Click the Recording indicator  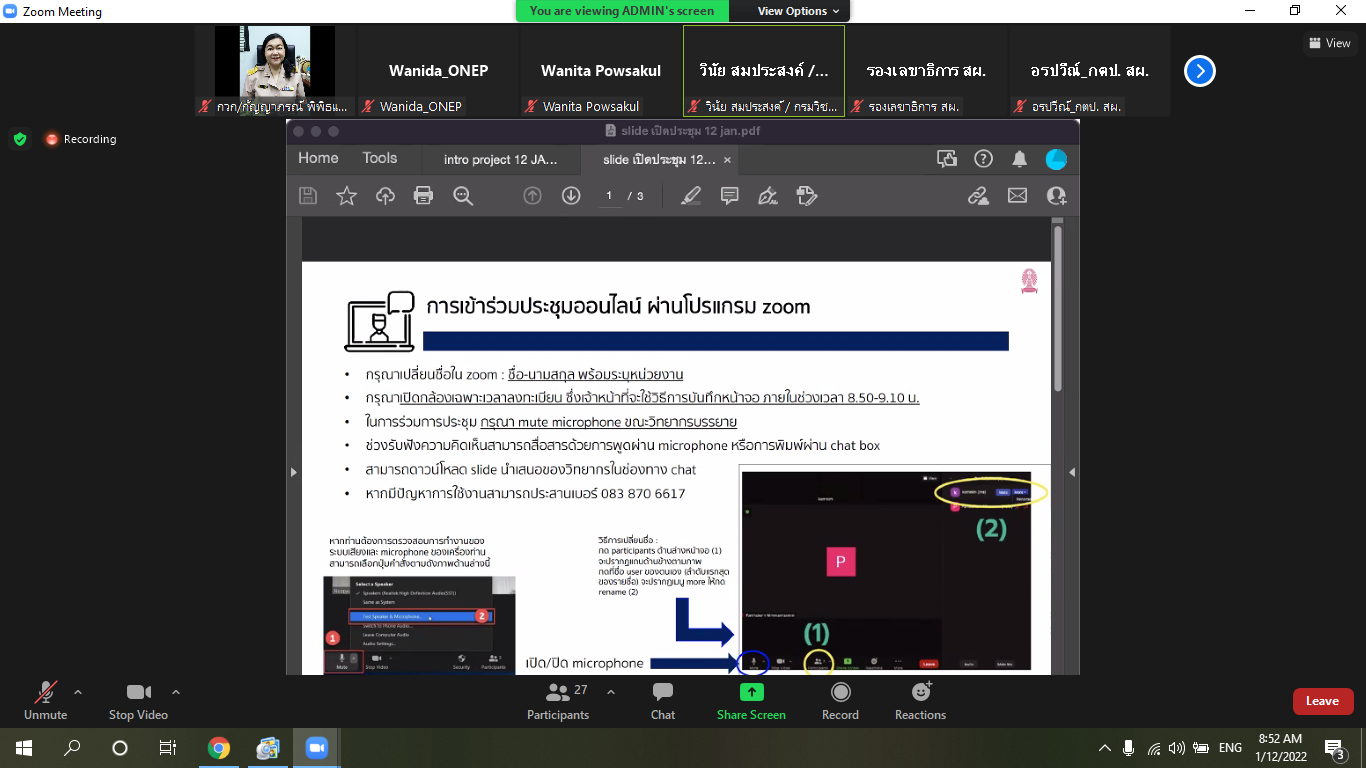click(80, 139)
